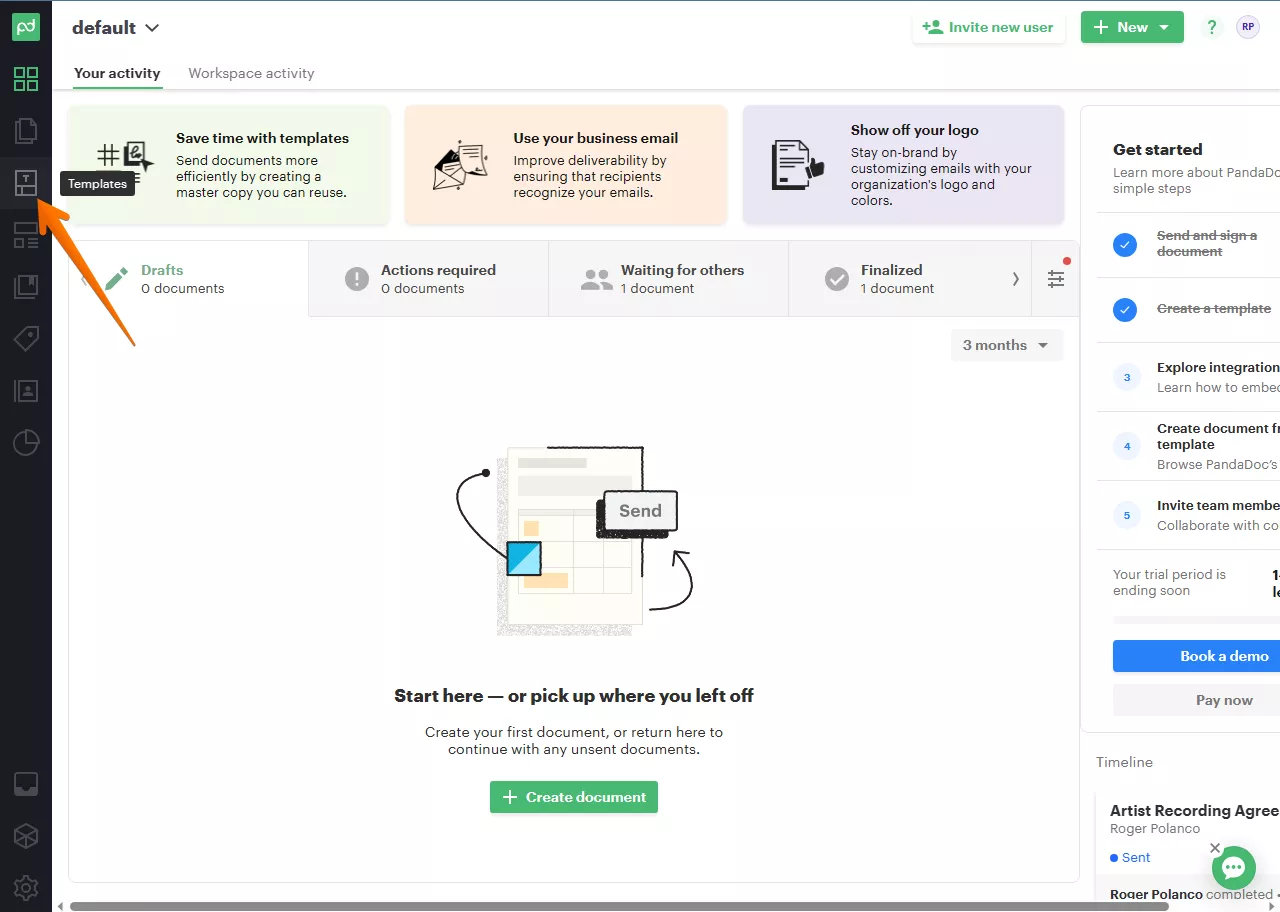Open Settings gear in sidebar
This screenshot has width=1280, height=912.
26,887
